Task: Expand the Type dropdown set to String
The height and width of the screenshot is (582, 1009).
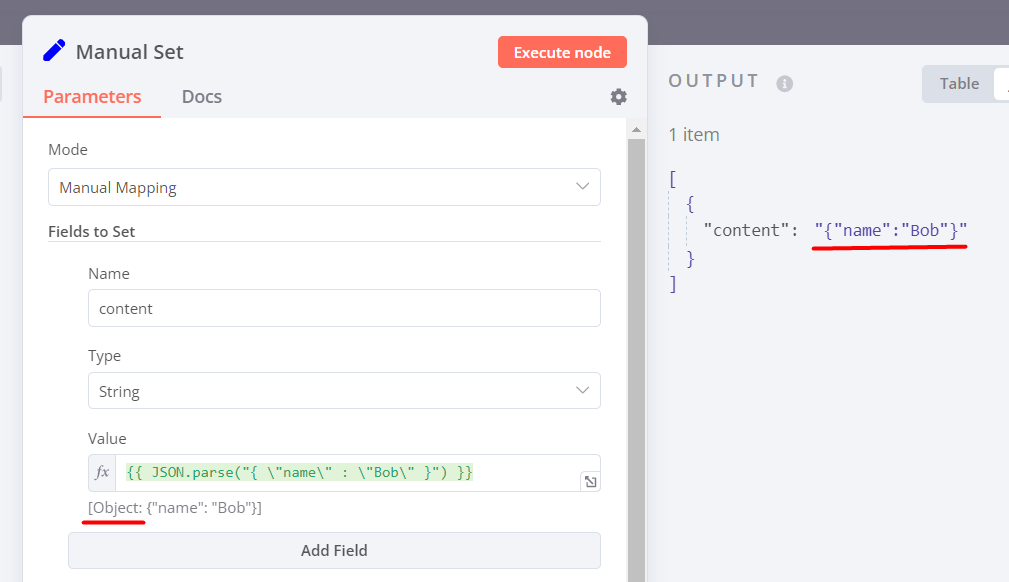Action: point(344,391)
